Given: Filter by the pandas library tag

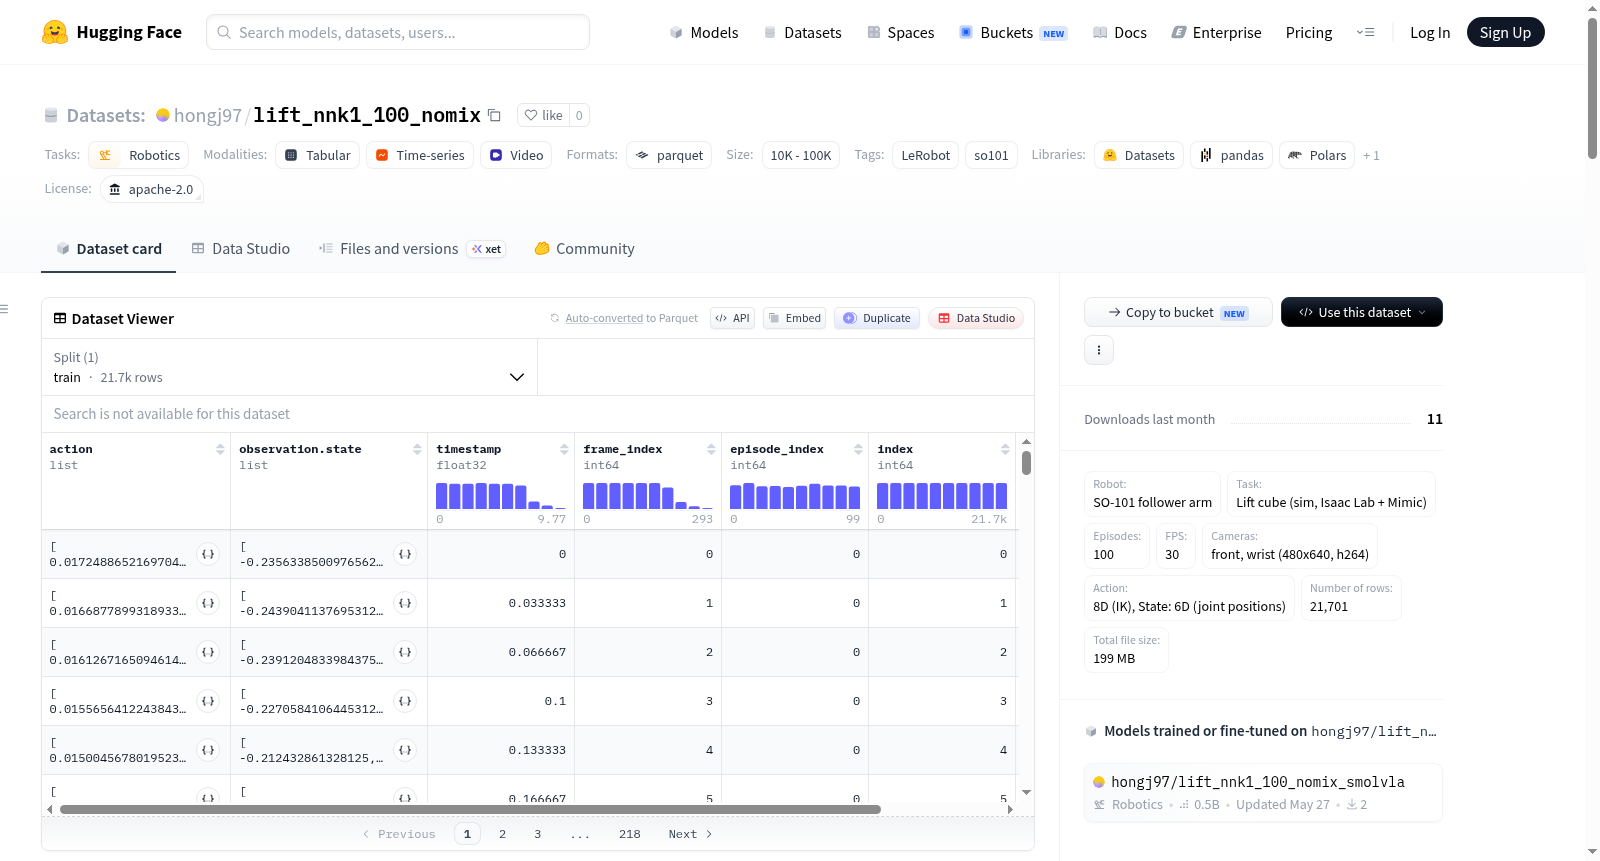Looking at the screenshot, I should click(x=1231, y=155).
